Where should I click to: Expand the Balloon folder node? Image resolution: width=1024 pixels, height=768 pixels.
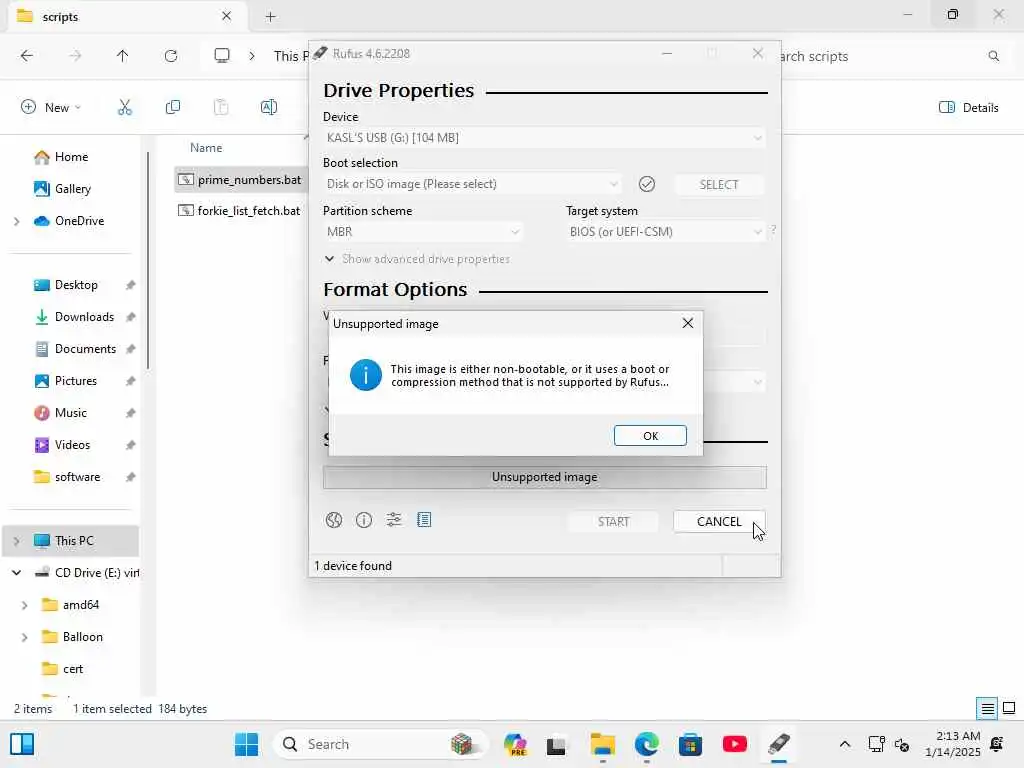pyautogui.click(x=25, y=637)
